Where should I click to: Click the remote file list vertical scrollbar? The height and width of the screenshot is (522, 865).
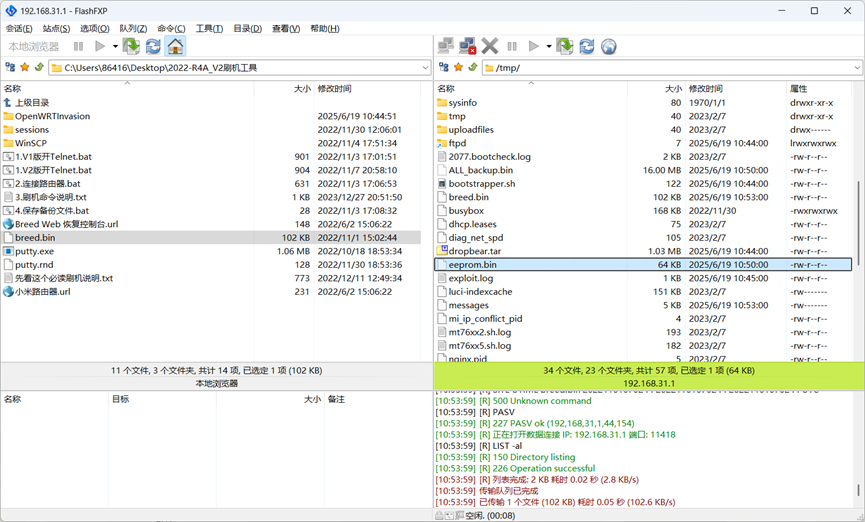click(x=858, y=200)
